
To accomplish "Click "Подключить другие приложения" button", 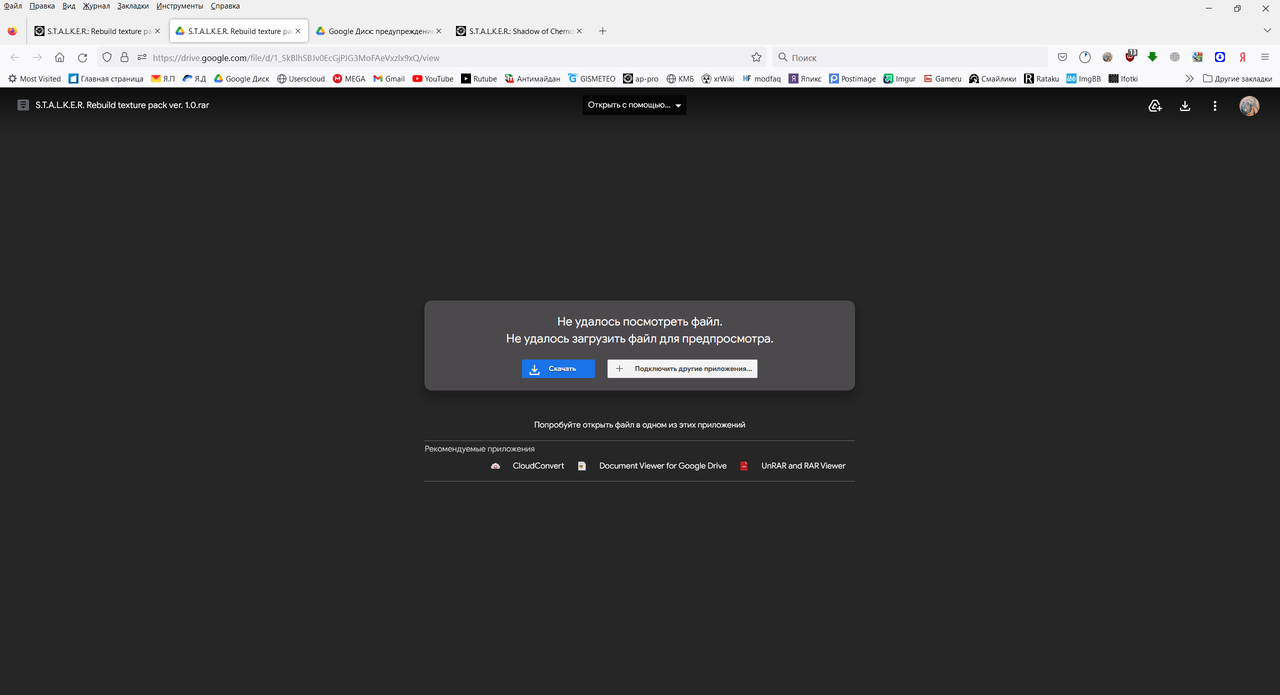I will point(682,369).
